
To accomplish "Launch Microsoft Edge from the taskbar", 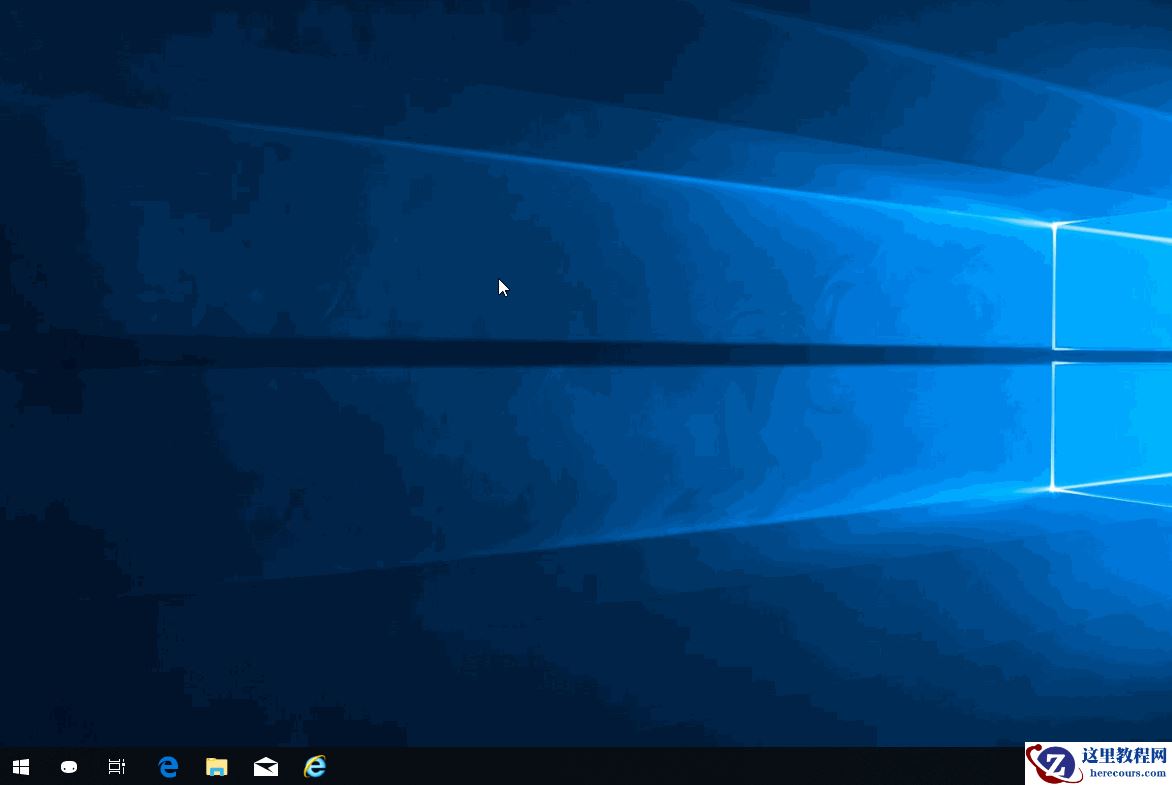I will tap(168, 766).
